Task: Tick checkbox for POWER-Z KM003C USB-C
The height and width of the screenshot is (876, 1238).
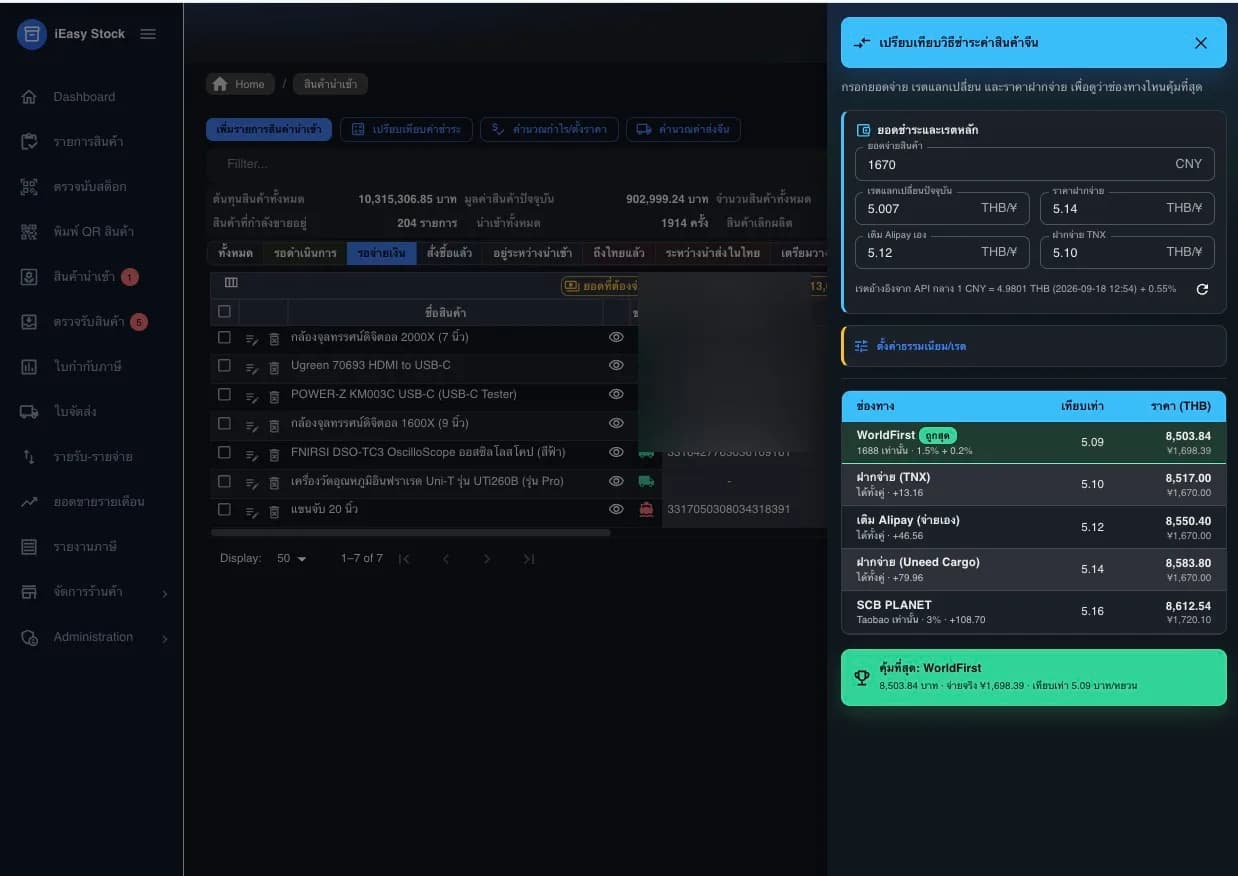Action: point(224,394)
